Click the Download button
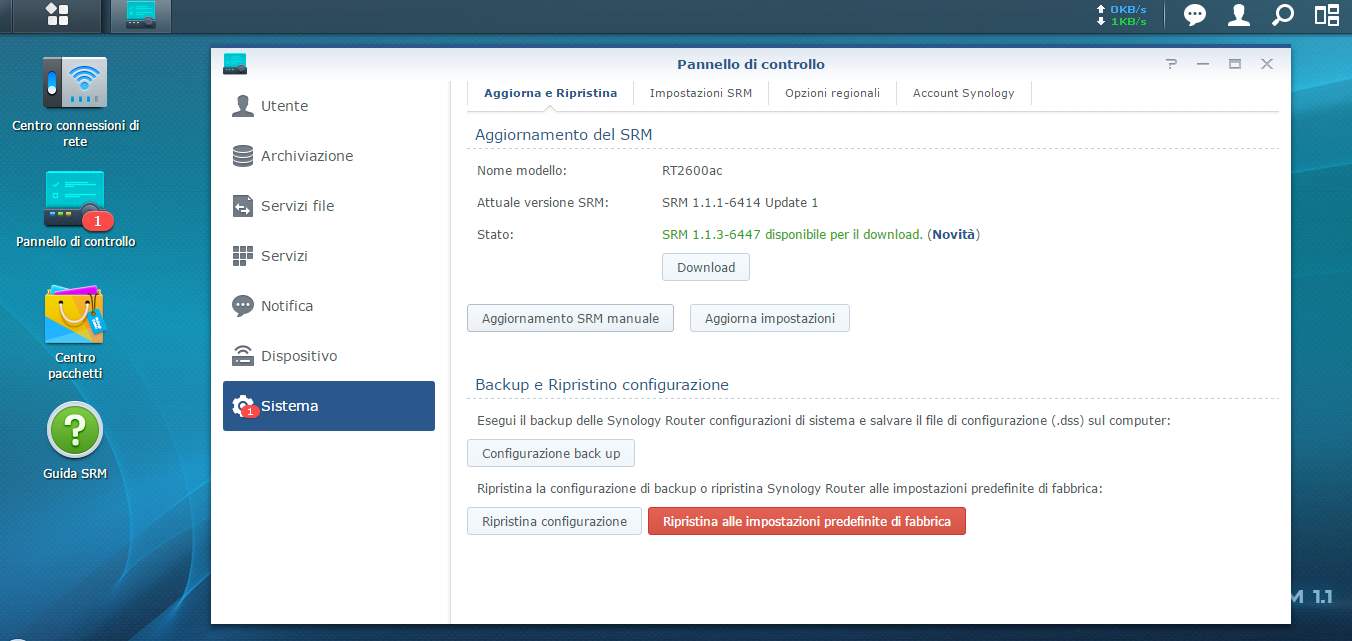This screenshot has height=641, width=1352. 706,267
